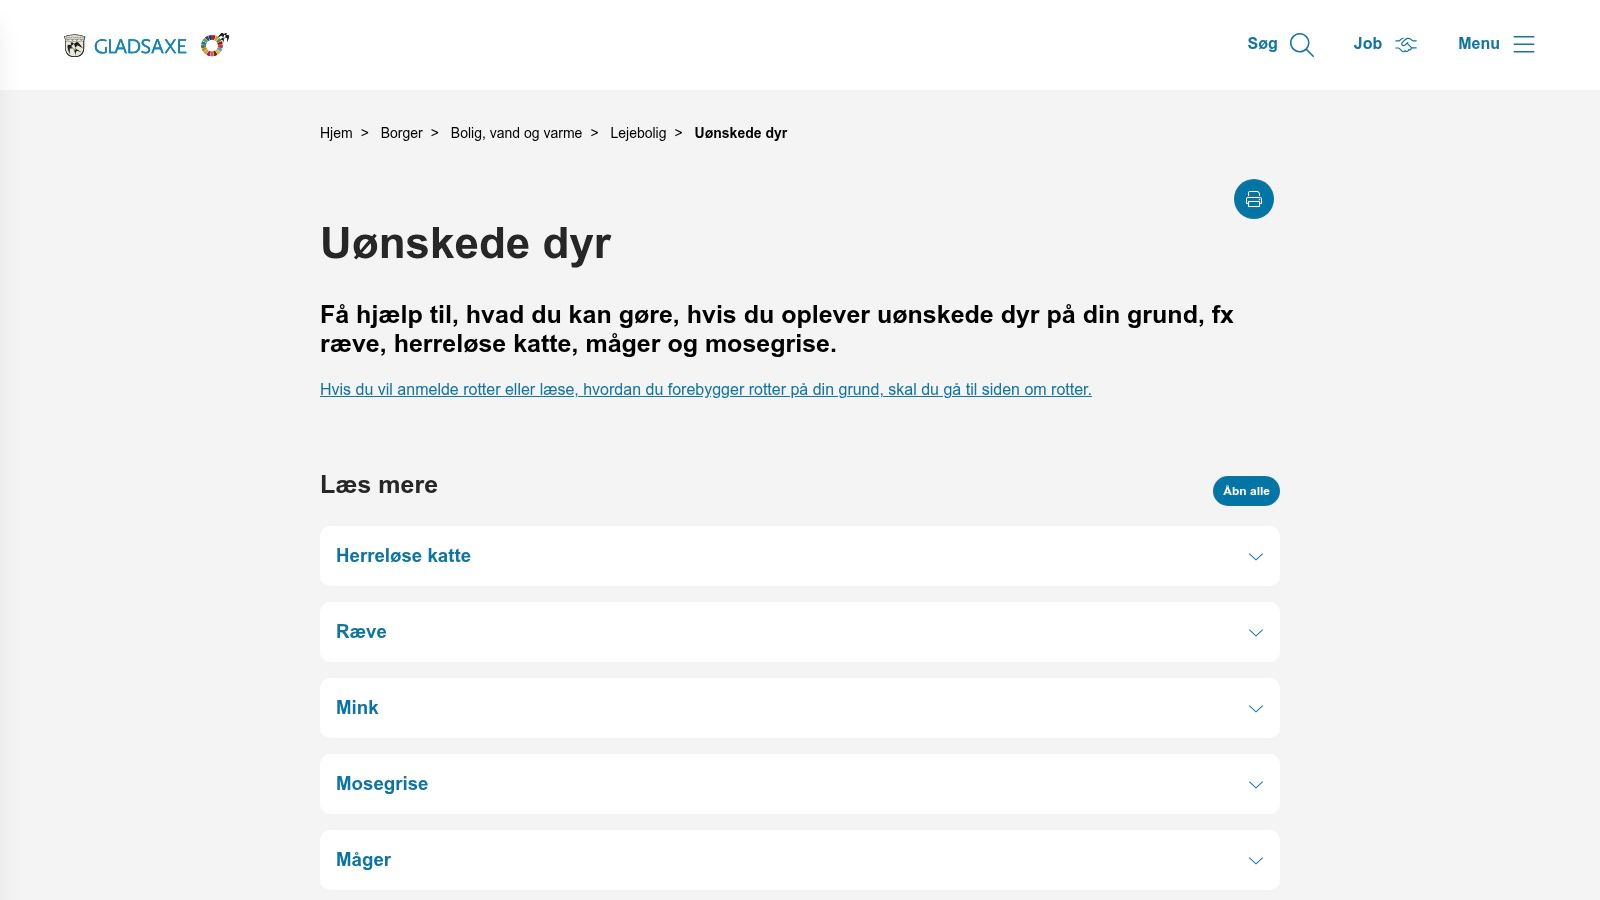
Task: Expand the Mink section title
Action: pos(357,708)
